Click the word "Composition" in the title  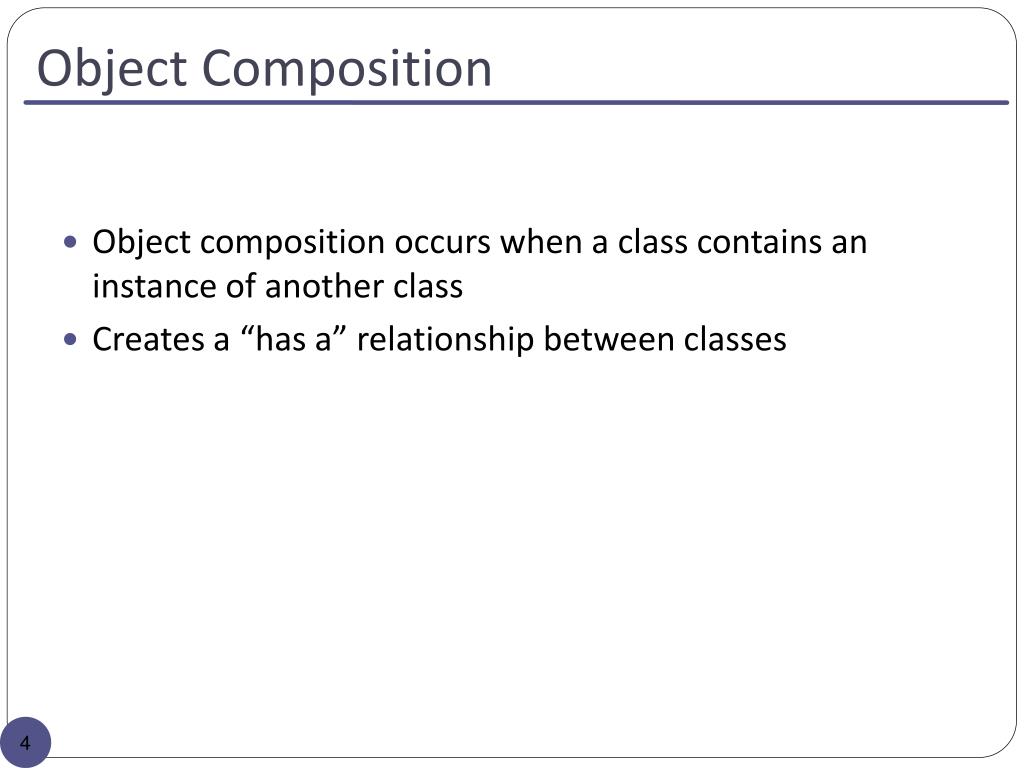click(x=346, y=69)
